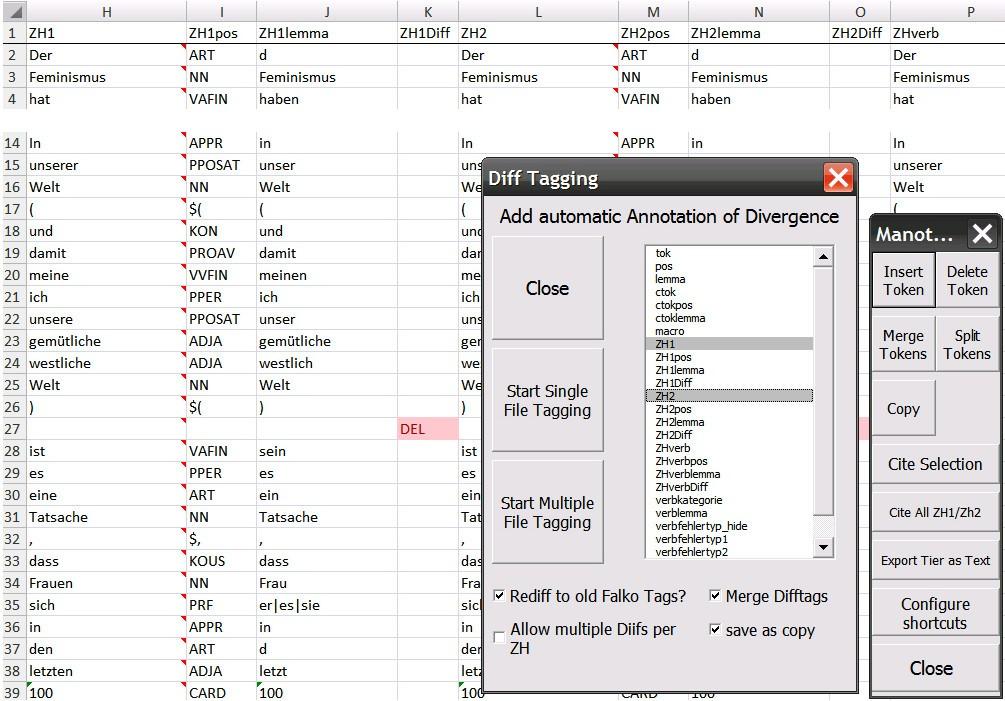Select 'ZH2' in the tier list
Image resolution: width=1005 pixels, height=701 pixels.
click(x=729, y=396)
